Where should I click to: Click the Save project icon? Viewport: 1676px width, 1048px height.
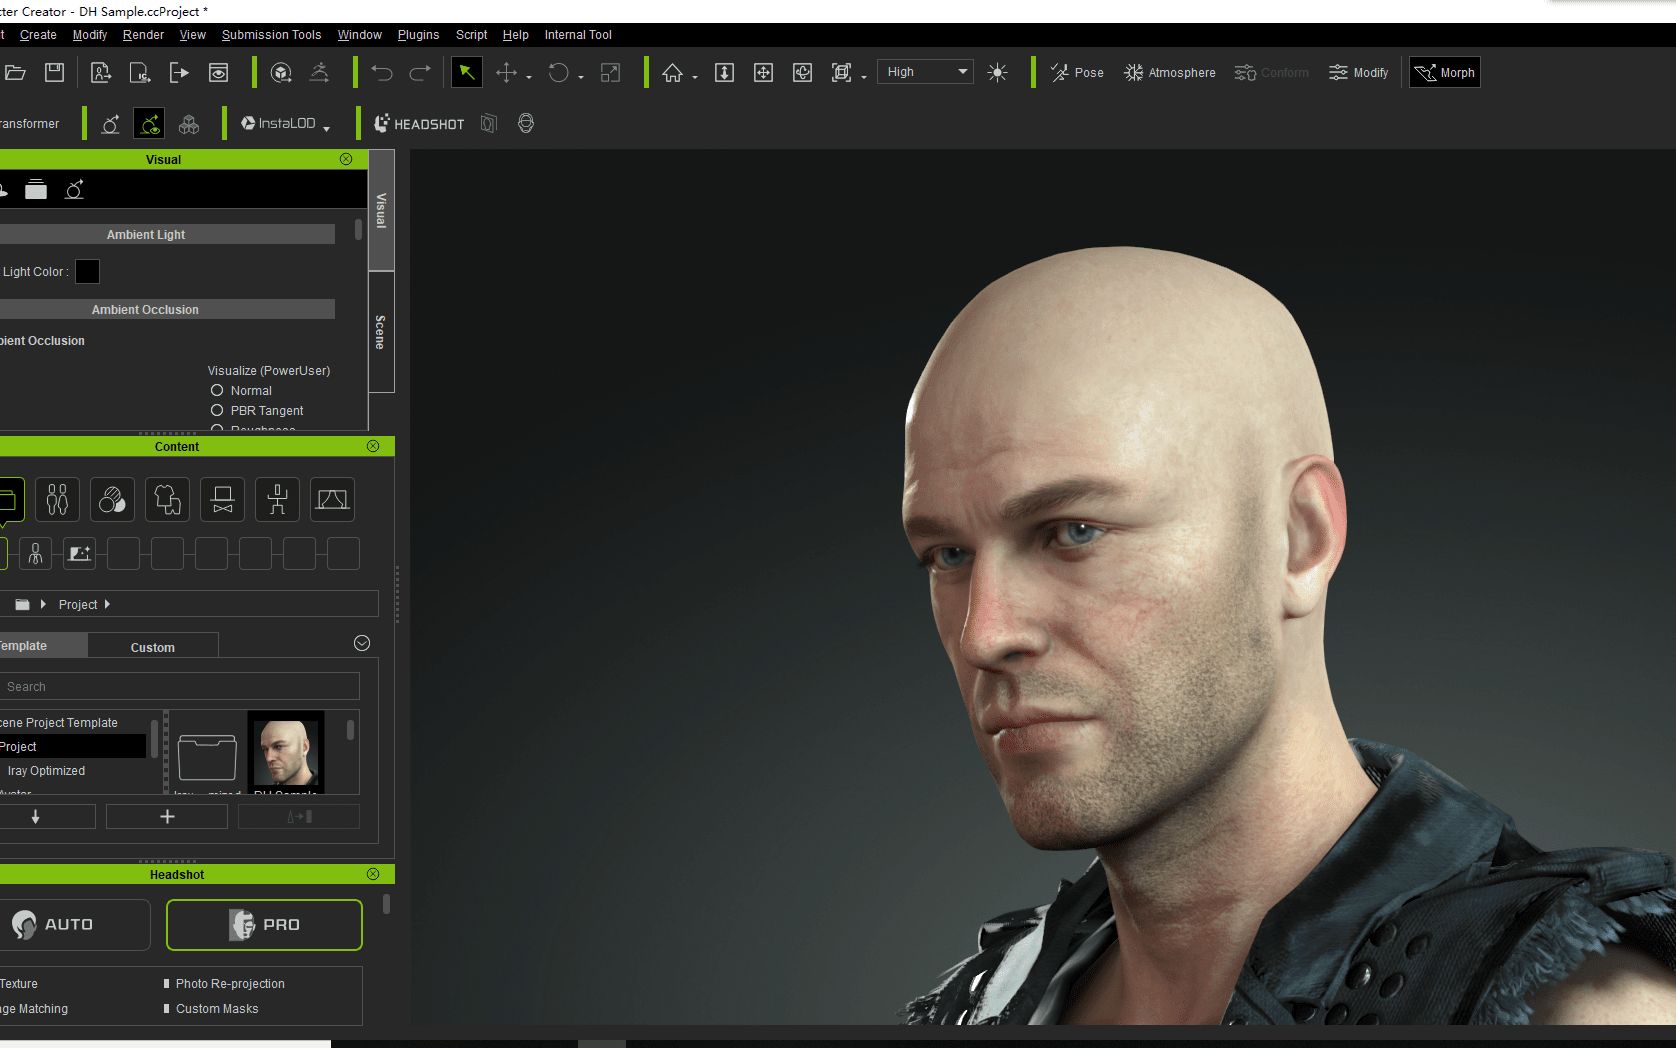click(x=55, y=72)
